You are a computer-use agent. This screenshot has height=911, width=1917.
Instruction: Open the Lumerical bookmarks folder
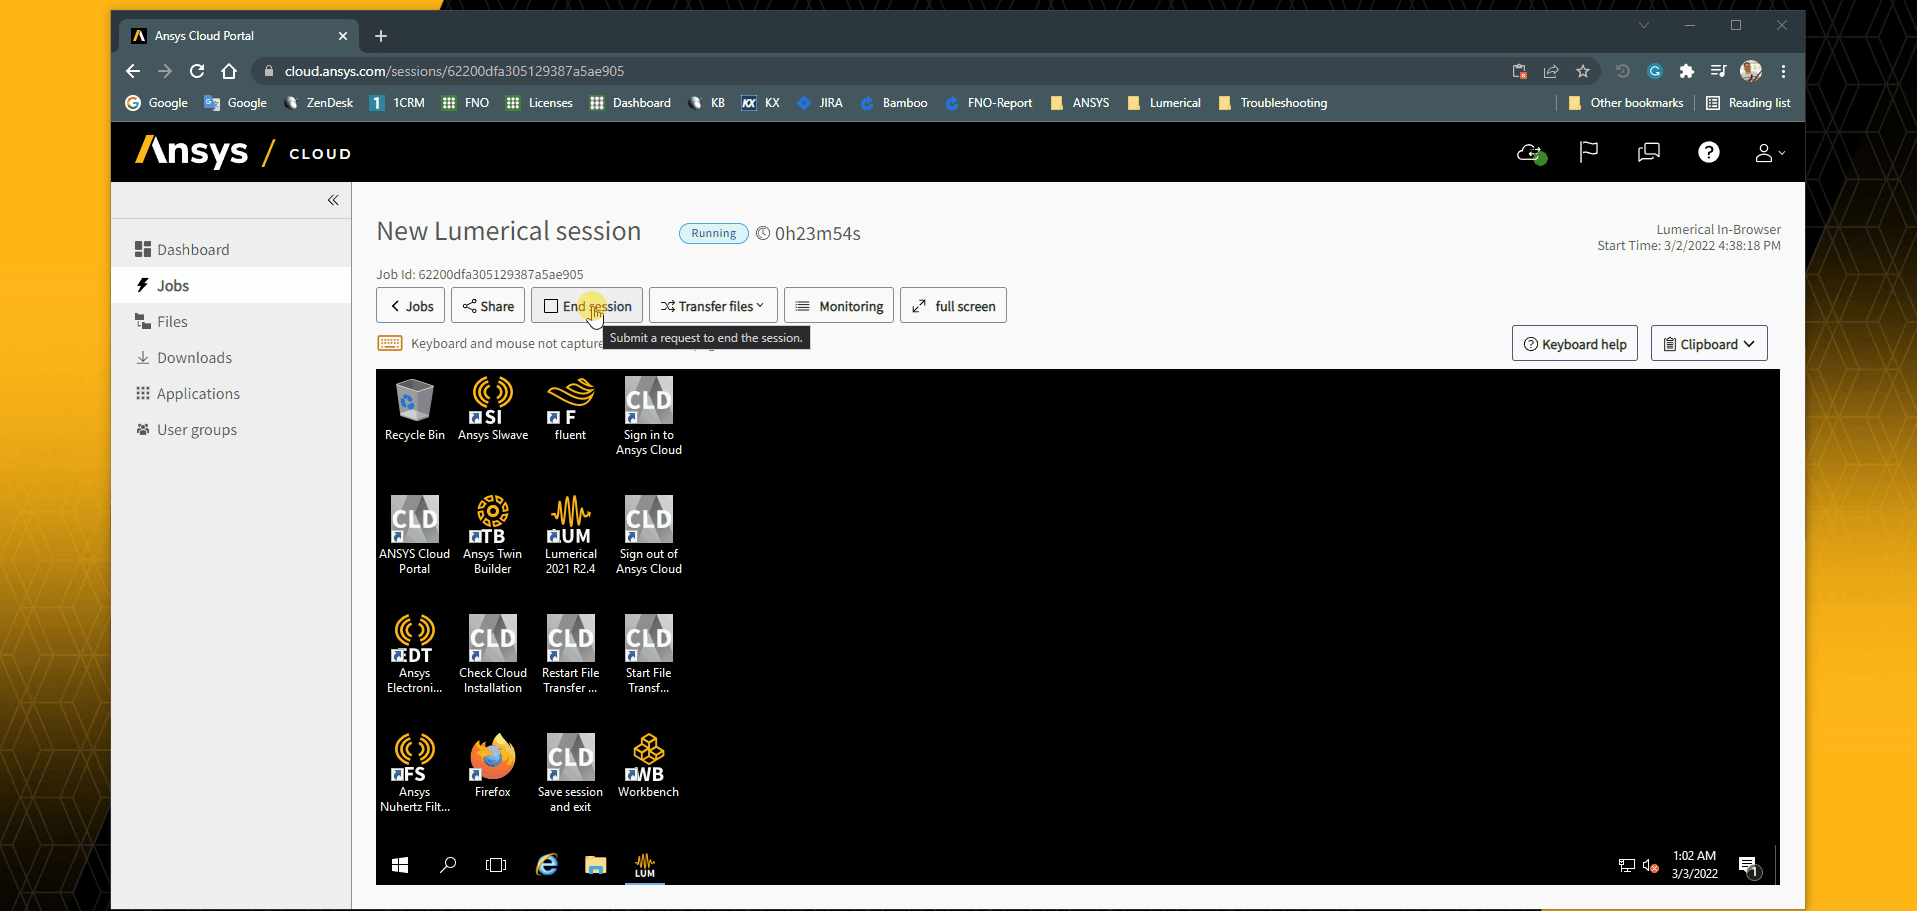[1164, 103]
